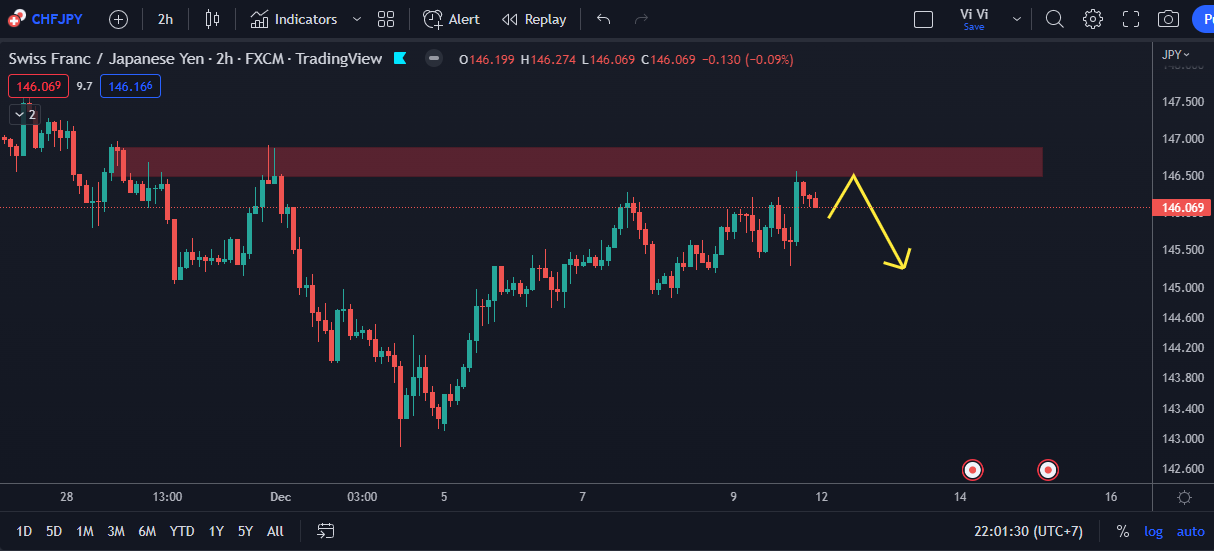Select the red resistance zone rectangle
Viewport: 1214px width, 551px height.
(580, 162)
